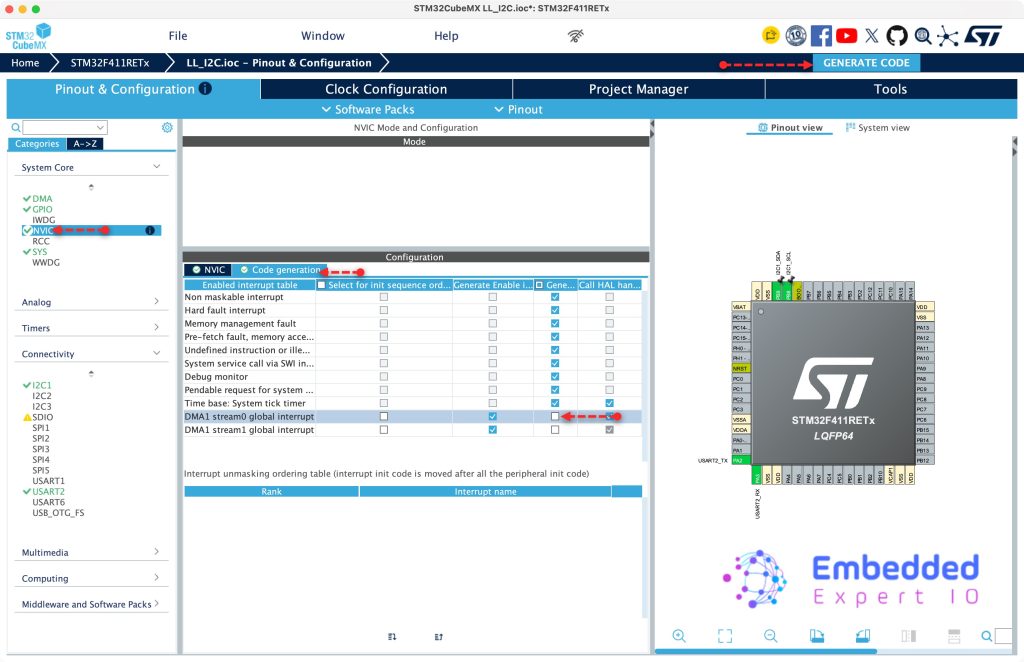Select I2C1 in the Connectivity list
The height and width of the screenshot is (662, 1024).
[42, 385]
